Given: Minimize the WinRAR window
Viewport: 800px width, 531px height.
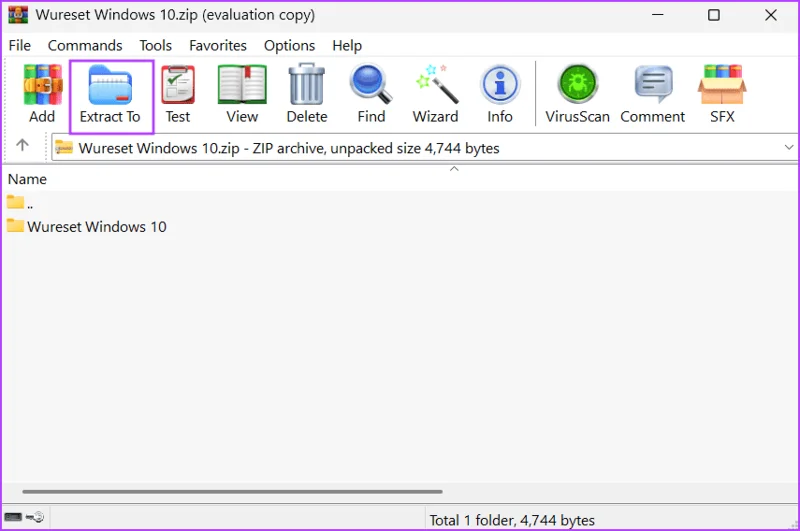Looking at the screenshot, I should pos(658,15).
